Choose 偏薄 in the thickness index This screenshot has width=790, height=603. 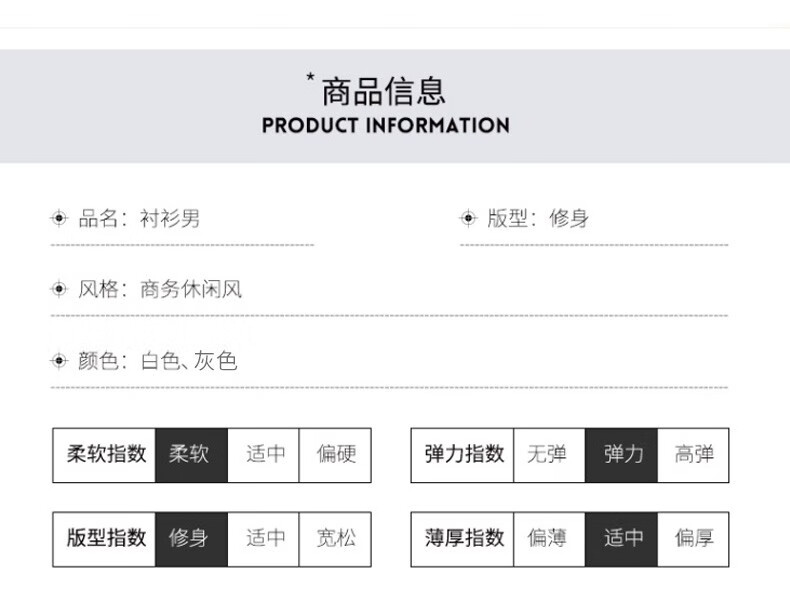click(x=549, y=539)
